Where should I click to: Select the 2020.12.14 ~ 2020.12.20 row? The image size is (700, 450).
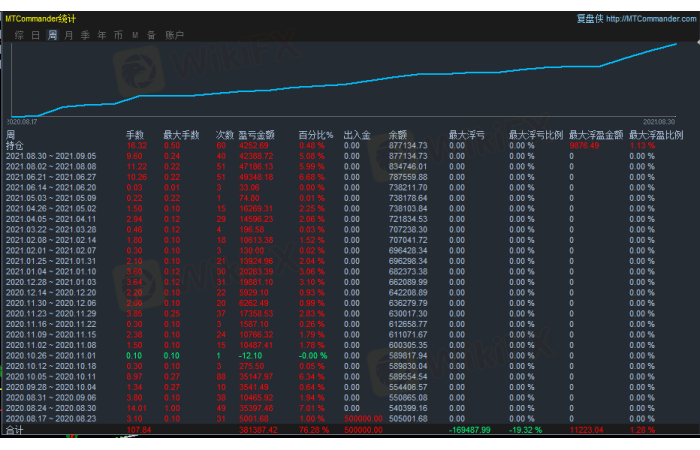(x=346, y=292)
